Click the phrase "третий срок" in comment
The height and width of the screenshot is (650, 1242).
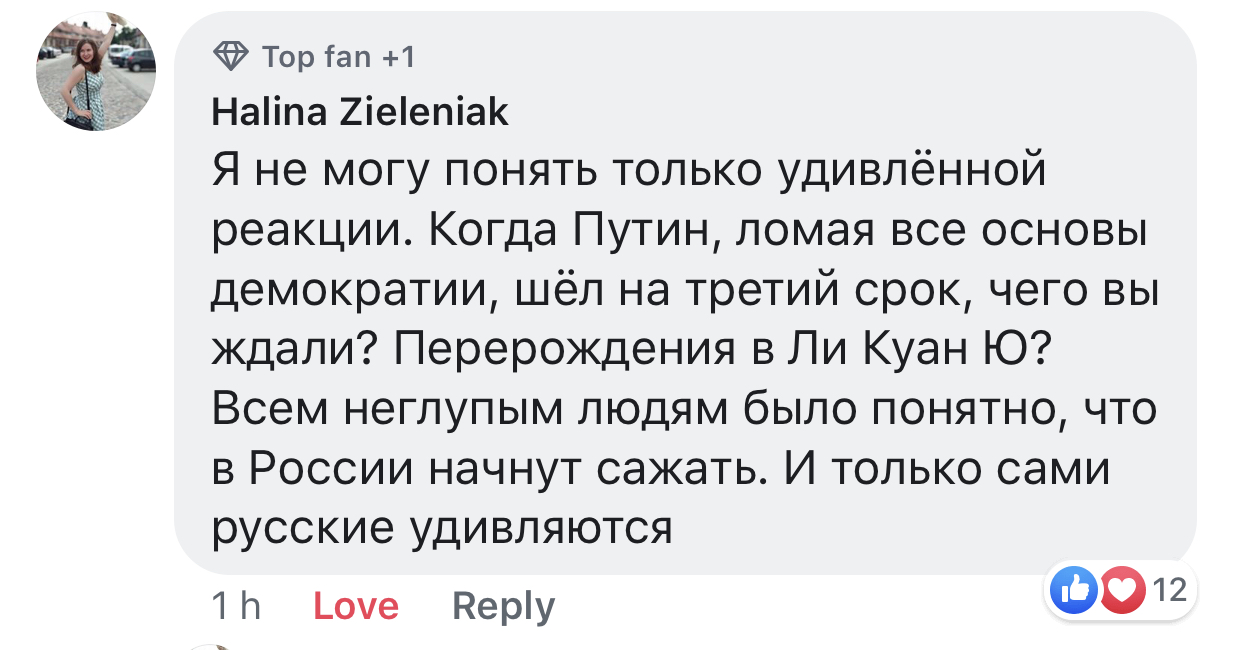tap(863, 290)
